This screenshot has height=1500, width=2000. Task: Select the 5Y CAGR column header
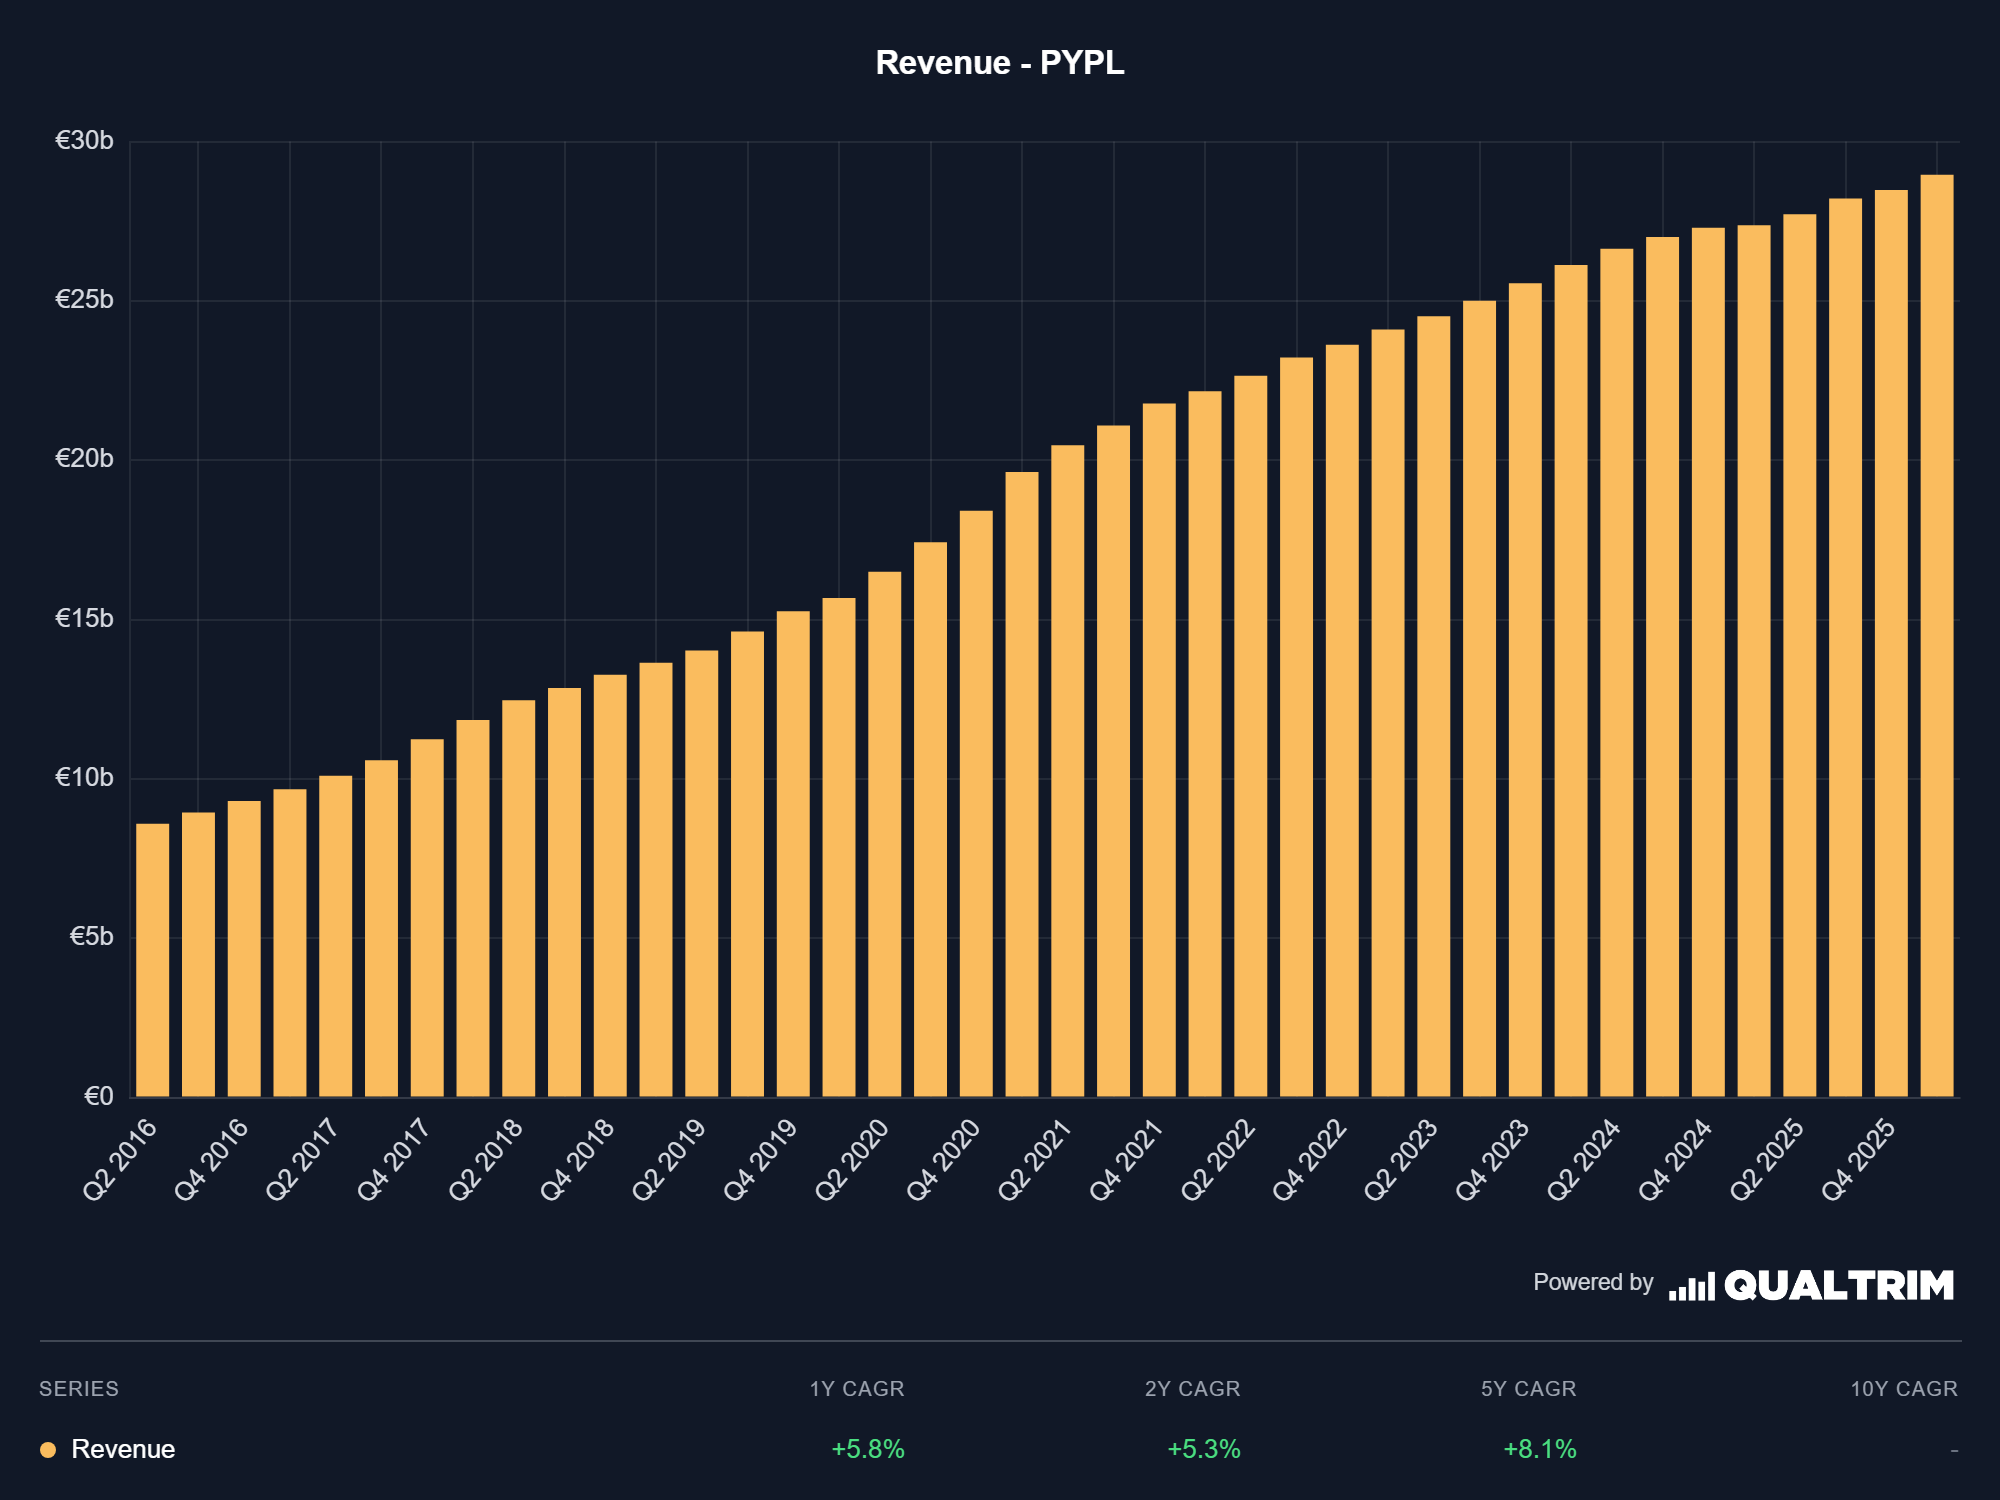point(1529,1389)
